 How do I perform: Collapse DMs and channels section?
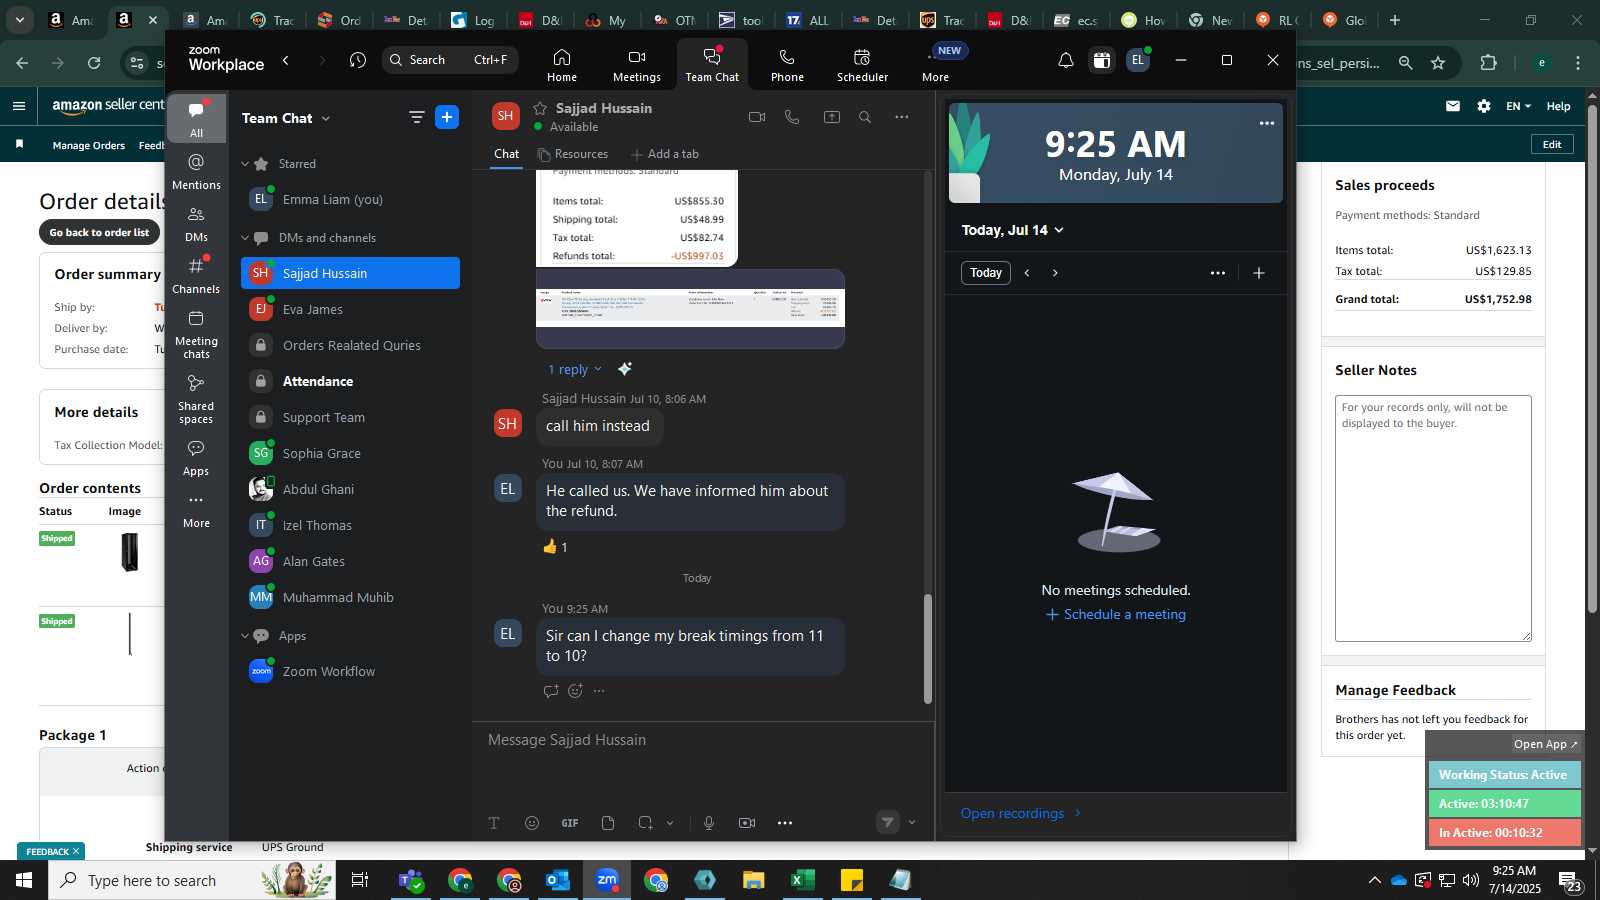point(245,238)
